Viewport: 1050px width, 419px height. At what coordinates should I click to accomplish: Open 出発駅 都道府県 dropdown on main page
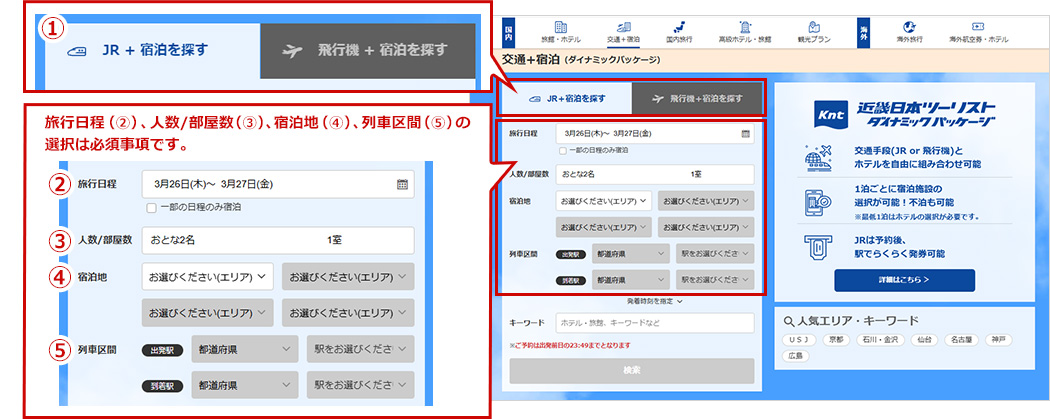tap(631, 254)
